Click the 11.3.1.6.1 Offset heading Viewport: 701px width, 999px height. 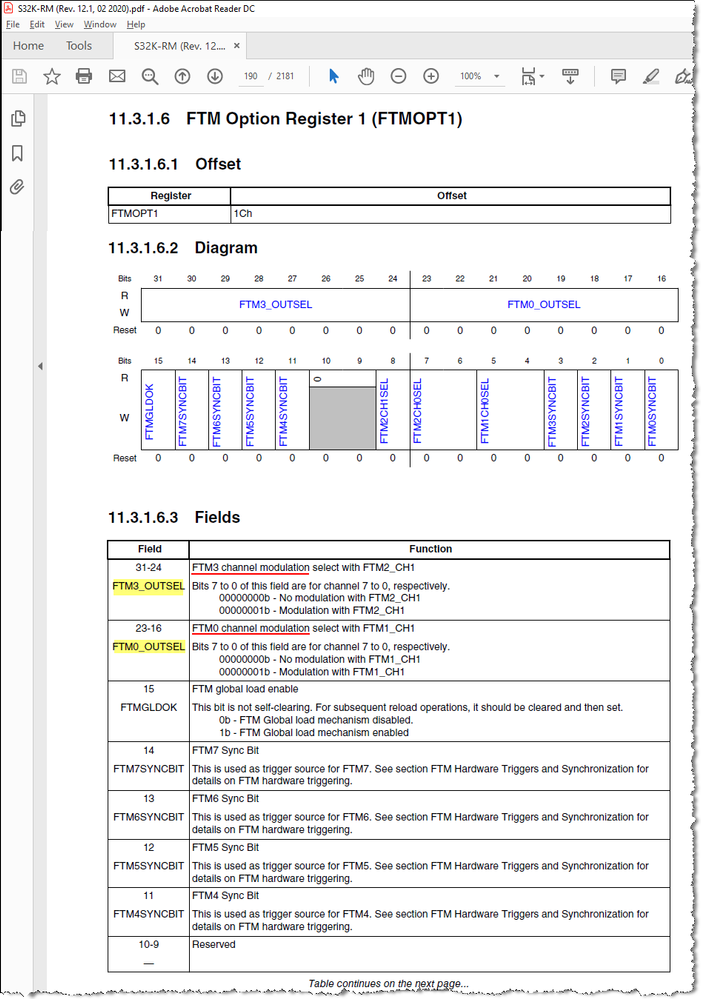coord(175,164)
